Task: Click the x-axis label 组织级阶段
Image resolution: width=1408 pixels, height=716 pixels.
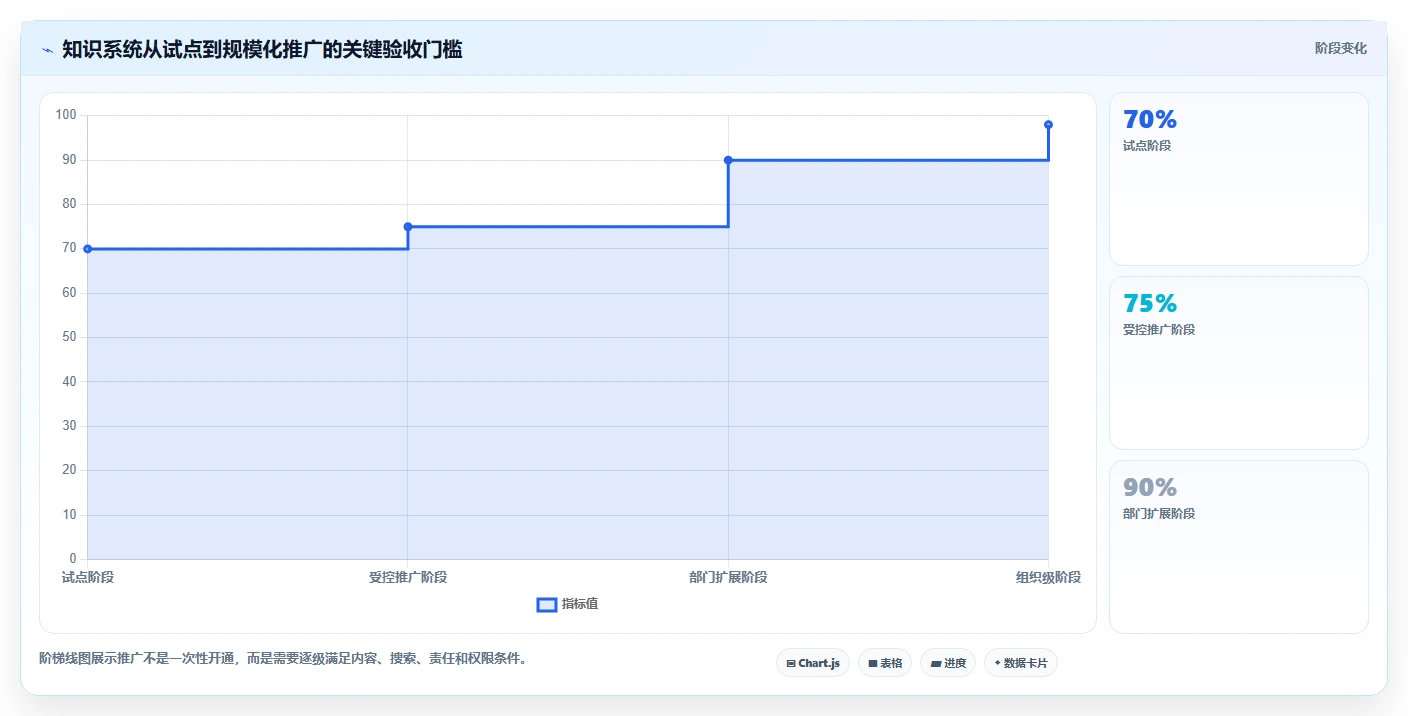Action: click(1048, 577)
